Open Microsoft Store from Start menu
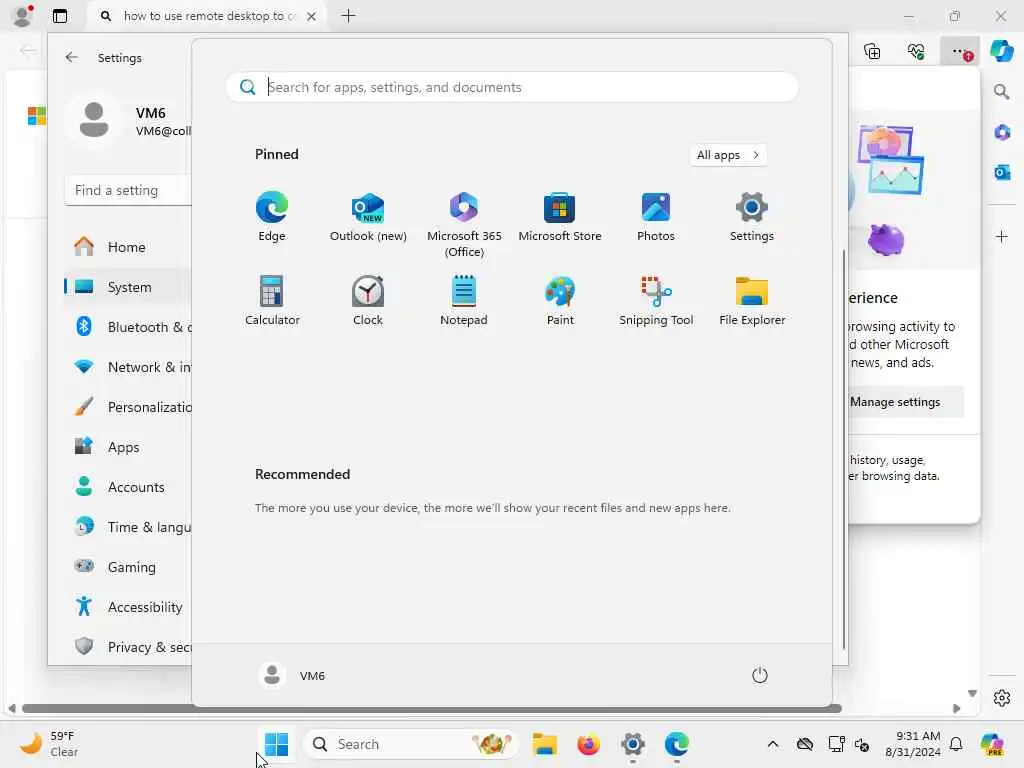The width and height of the screenshot is (1024, 768). tap(560, 217)
